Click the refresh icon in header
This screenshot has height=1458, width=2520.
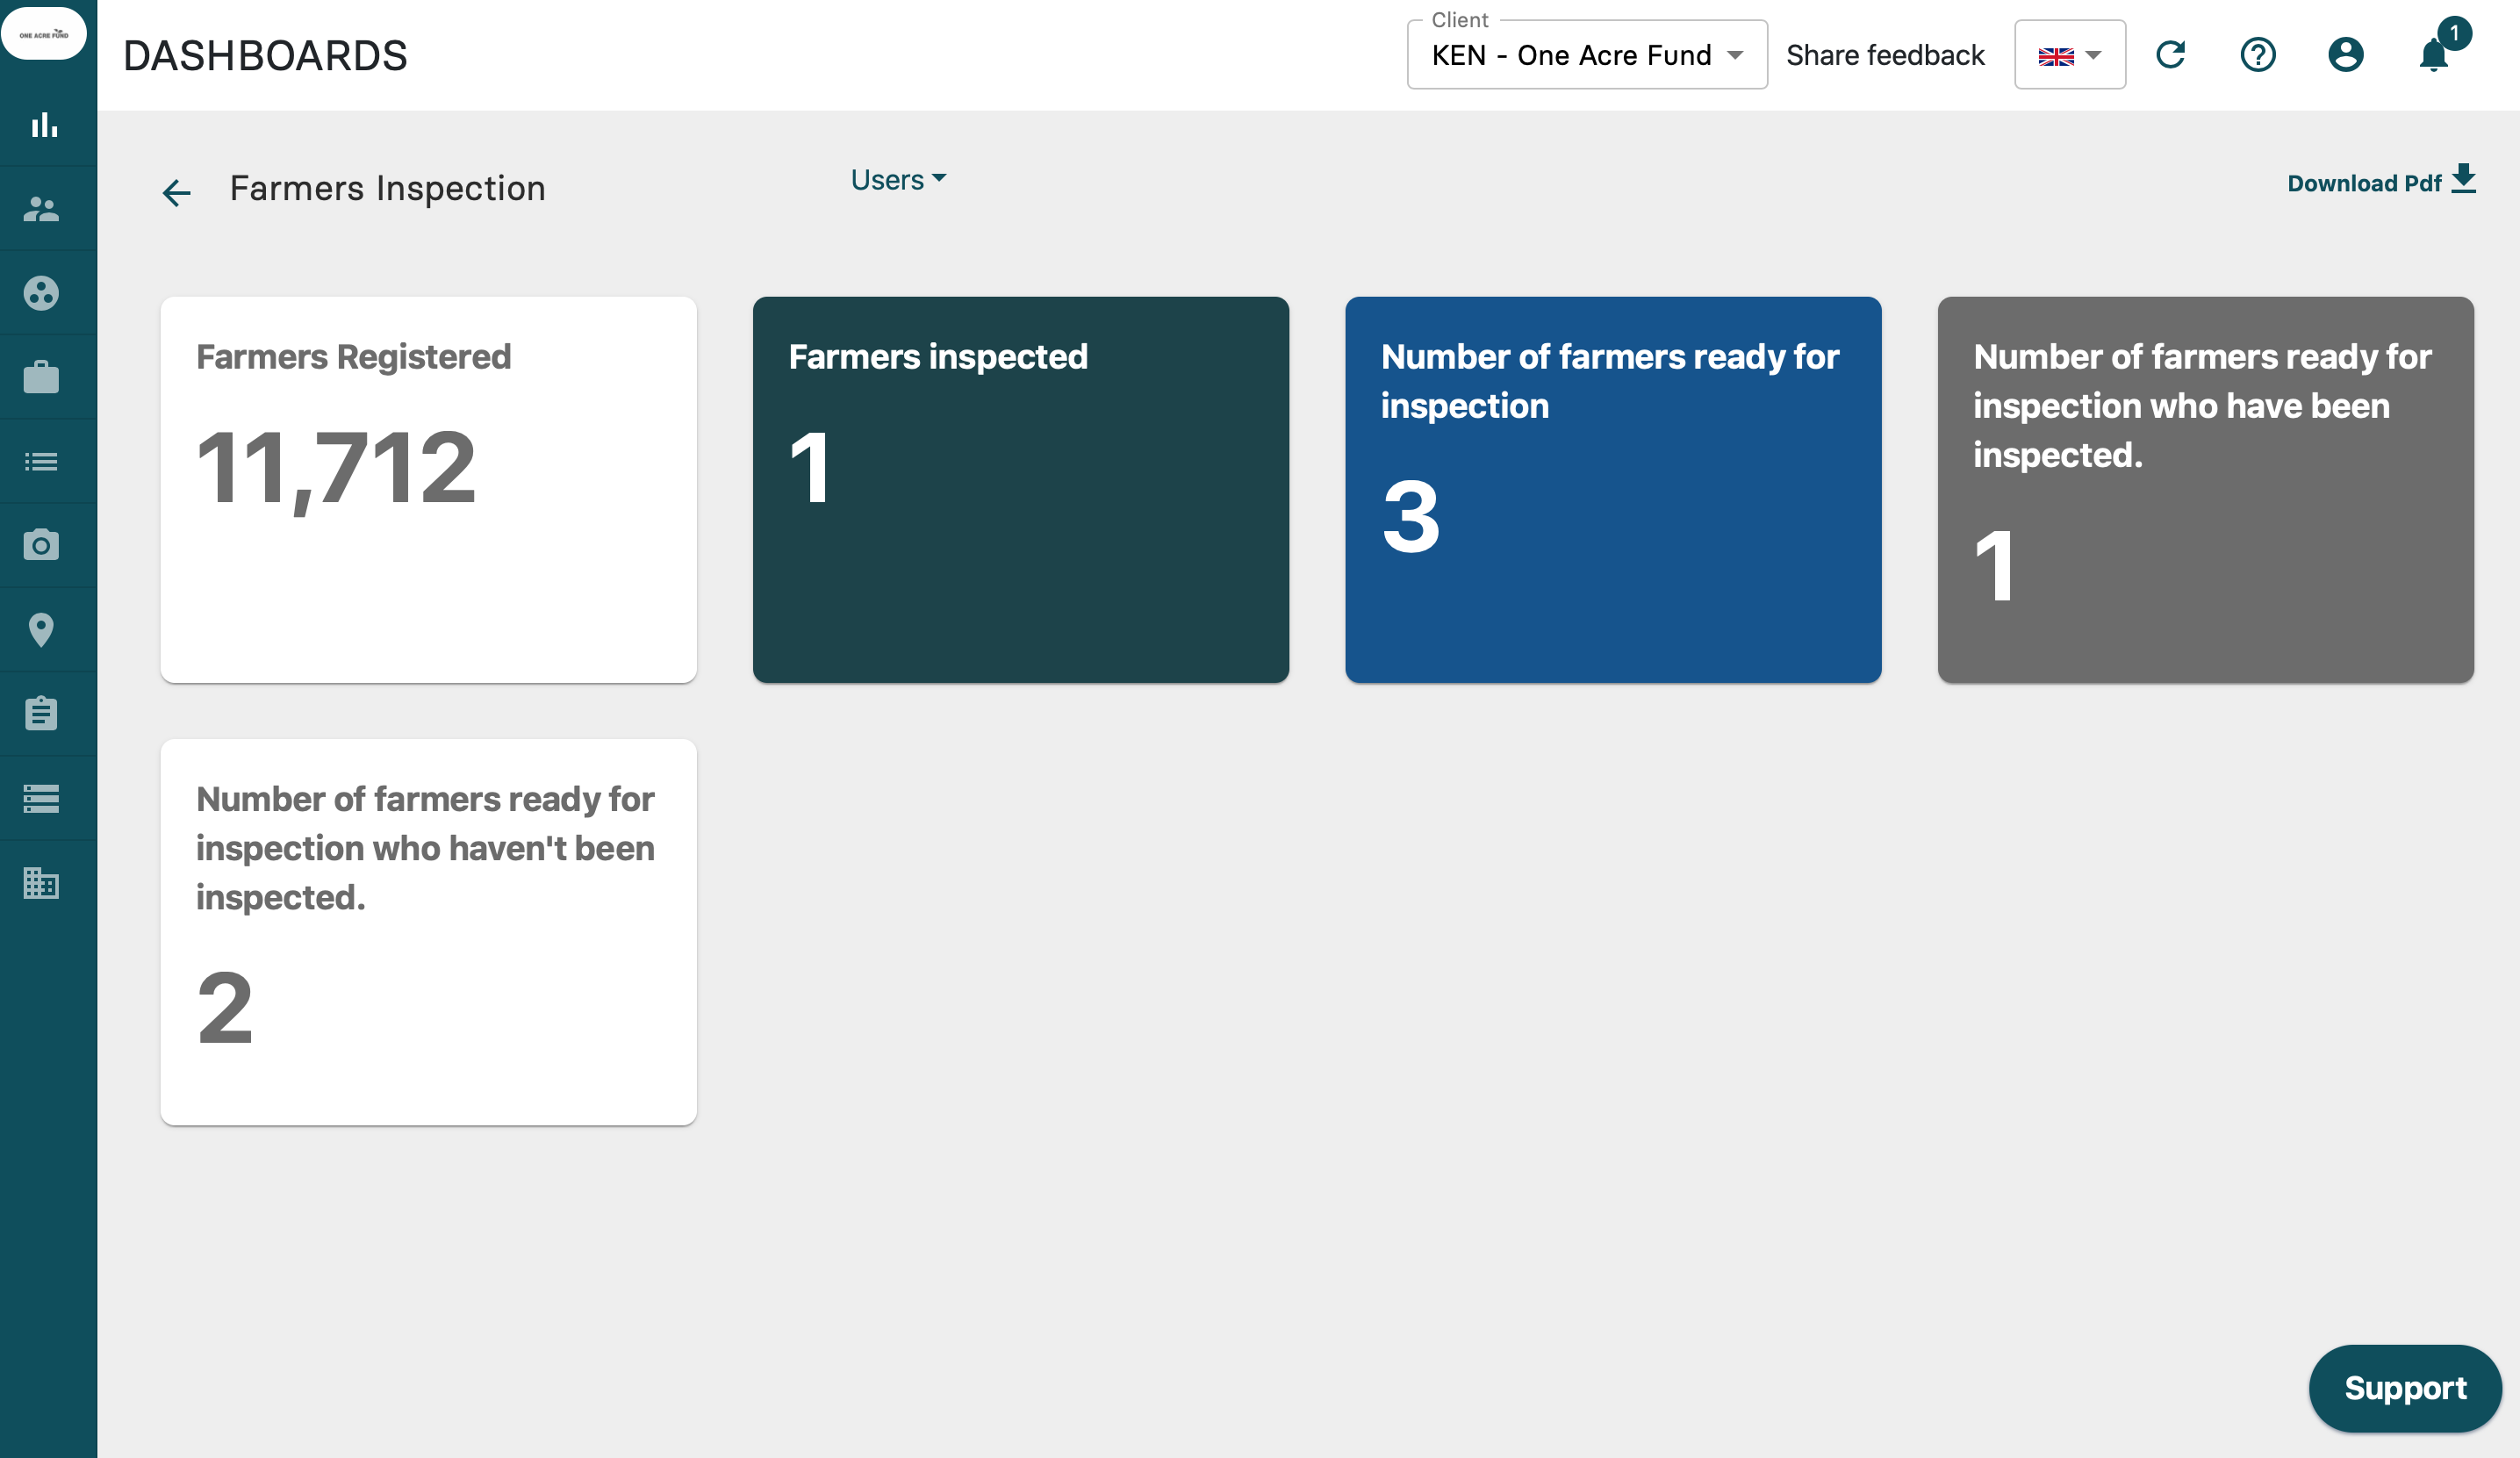[2170, 55]
